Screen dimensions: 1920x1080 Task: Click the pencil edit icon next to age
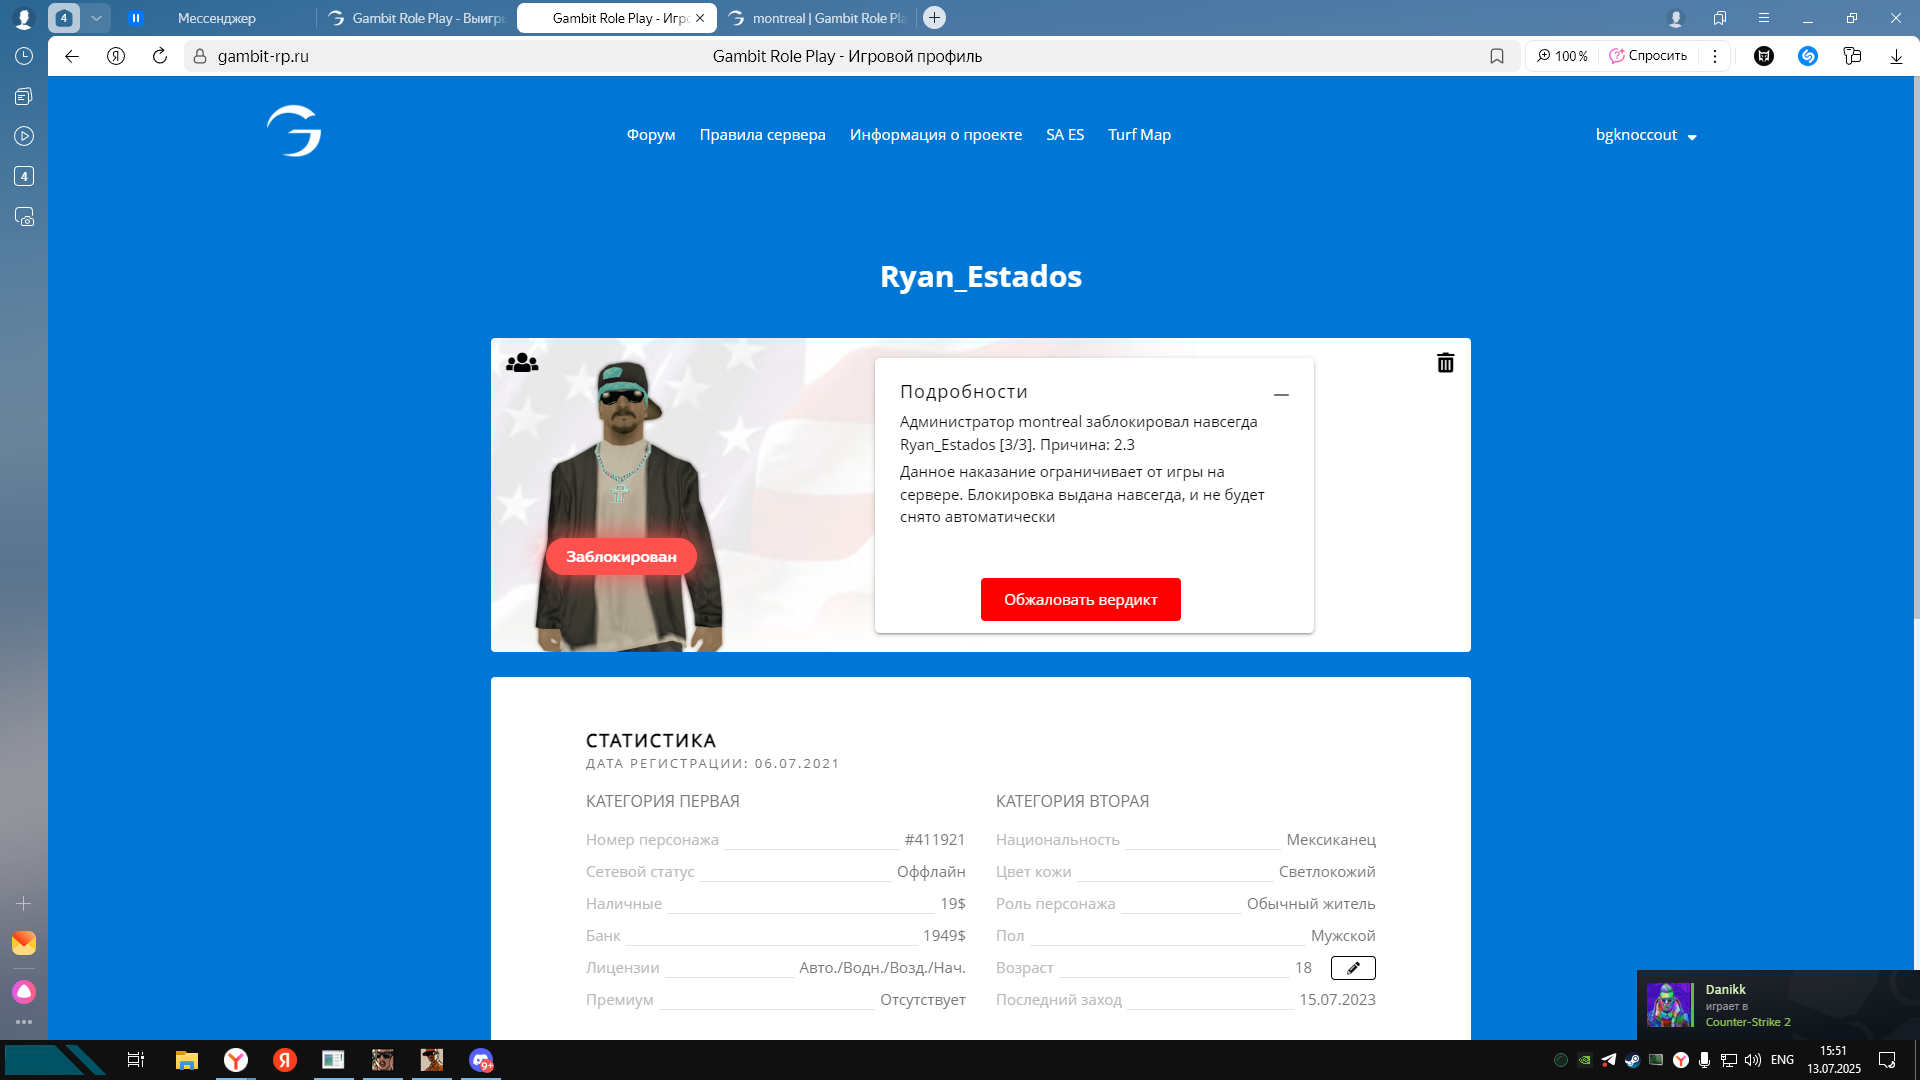(x=1353, y=968)
